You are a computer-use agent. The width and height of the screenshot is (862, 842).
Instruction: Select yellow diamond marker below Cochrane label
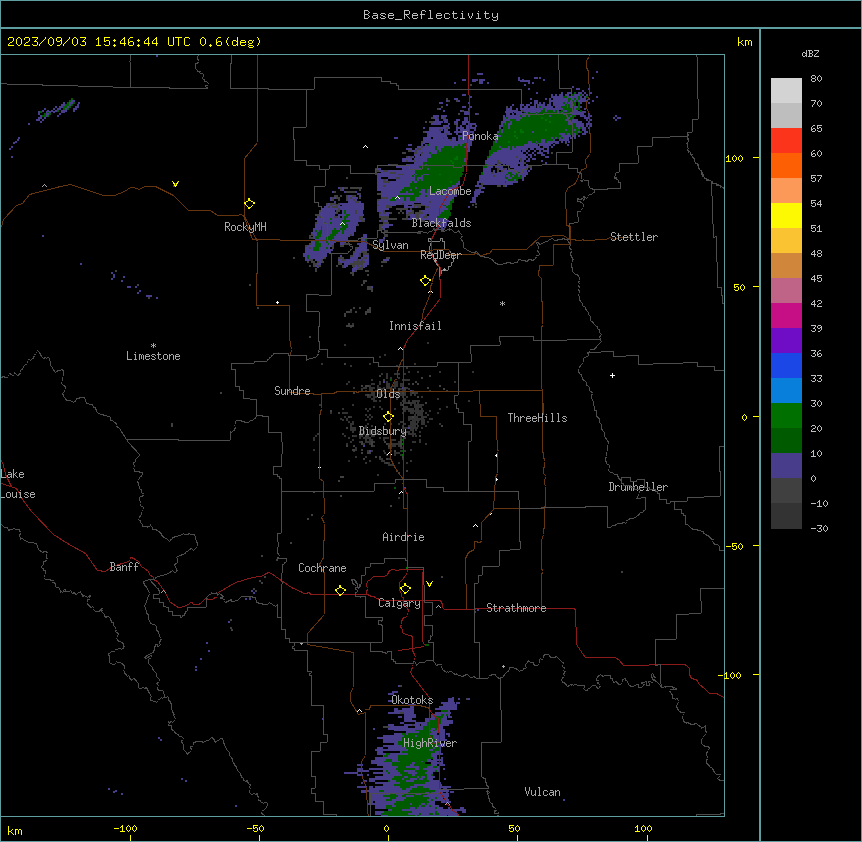coord(340,590)
